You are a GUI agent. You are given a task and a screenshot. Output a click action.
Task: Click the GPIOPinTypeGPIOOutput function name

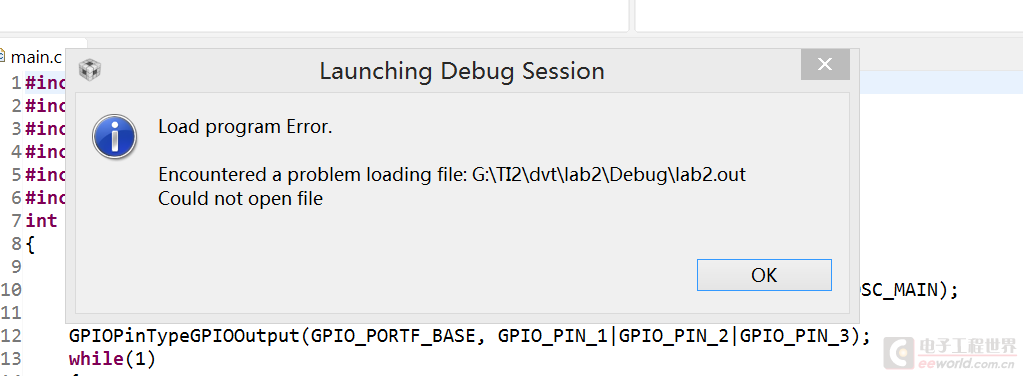(x=185, y=336)
